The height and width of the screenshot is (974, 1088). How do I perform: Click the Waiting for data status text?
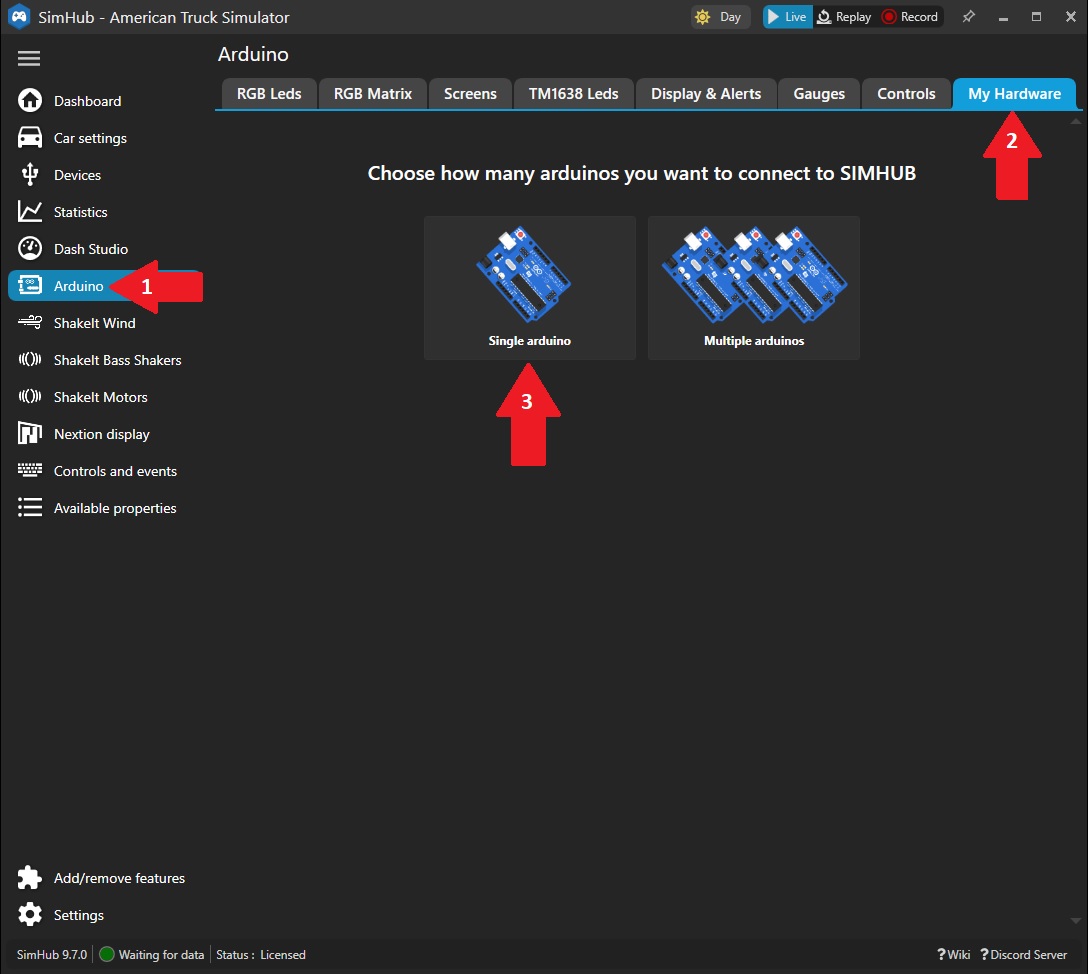161,955
